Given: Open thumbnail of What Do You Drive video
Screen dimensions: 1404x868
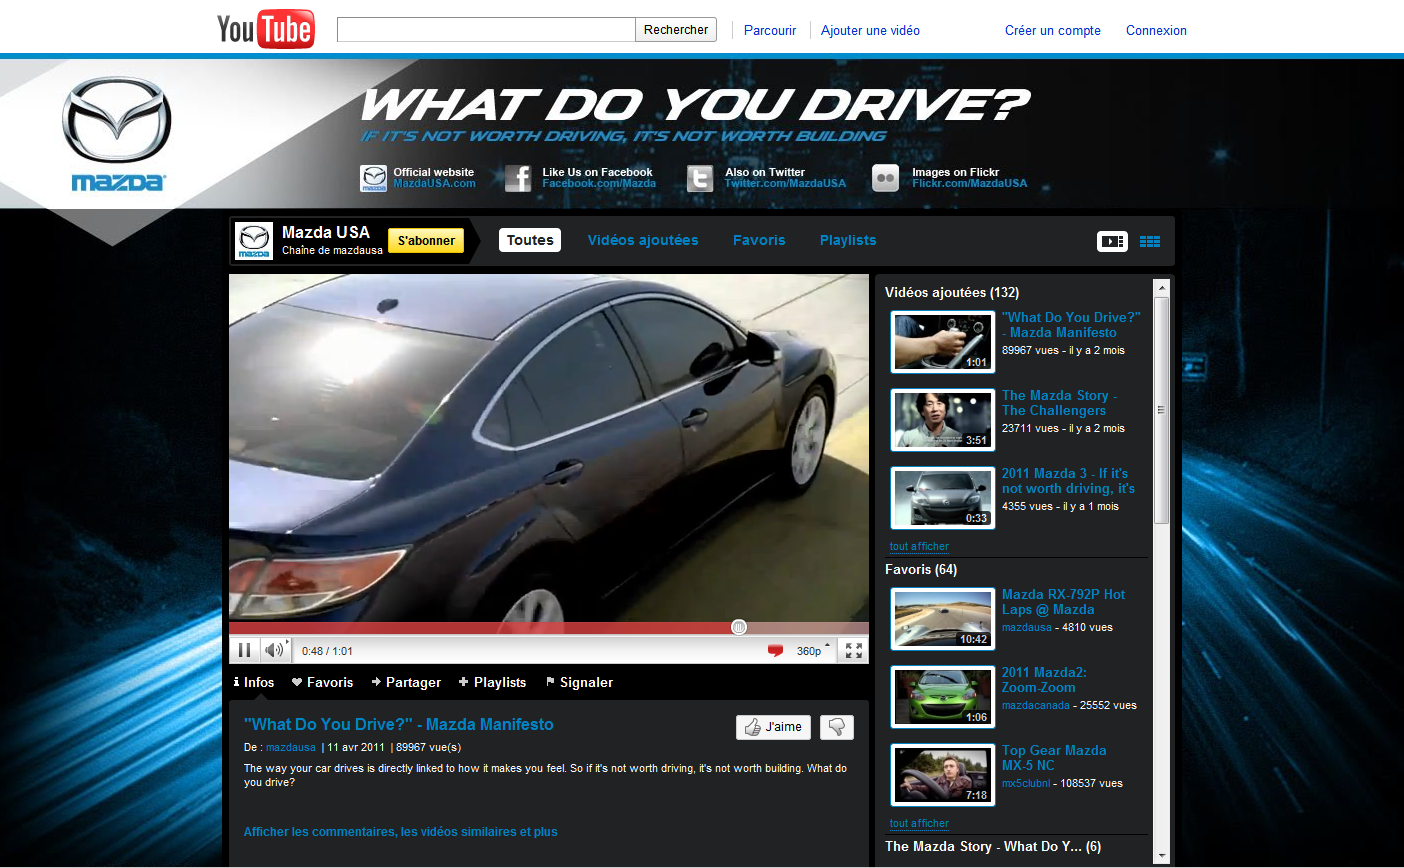Looking at the screenshot, I should pos(942,341).
